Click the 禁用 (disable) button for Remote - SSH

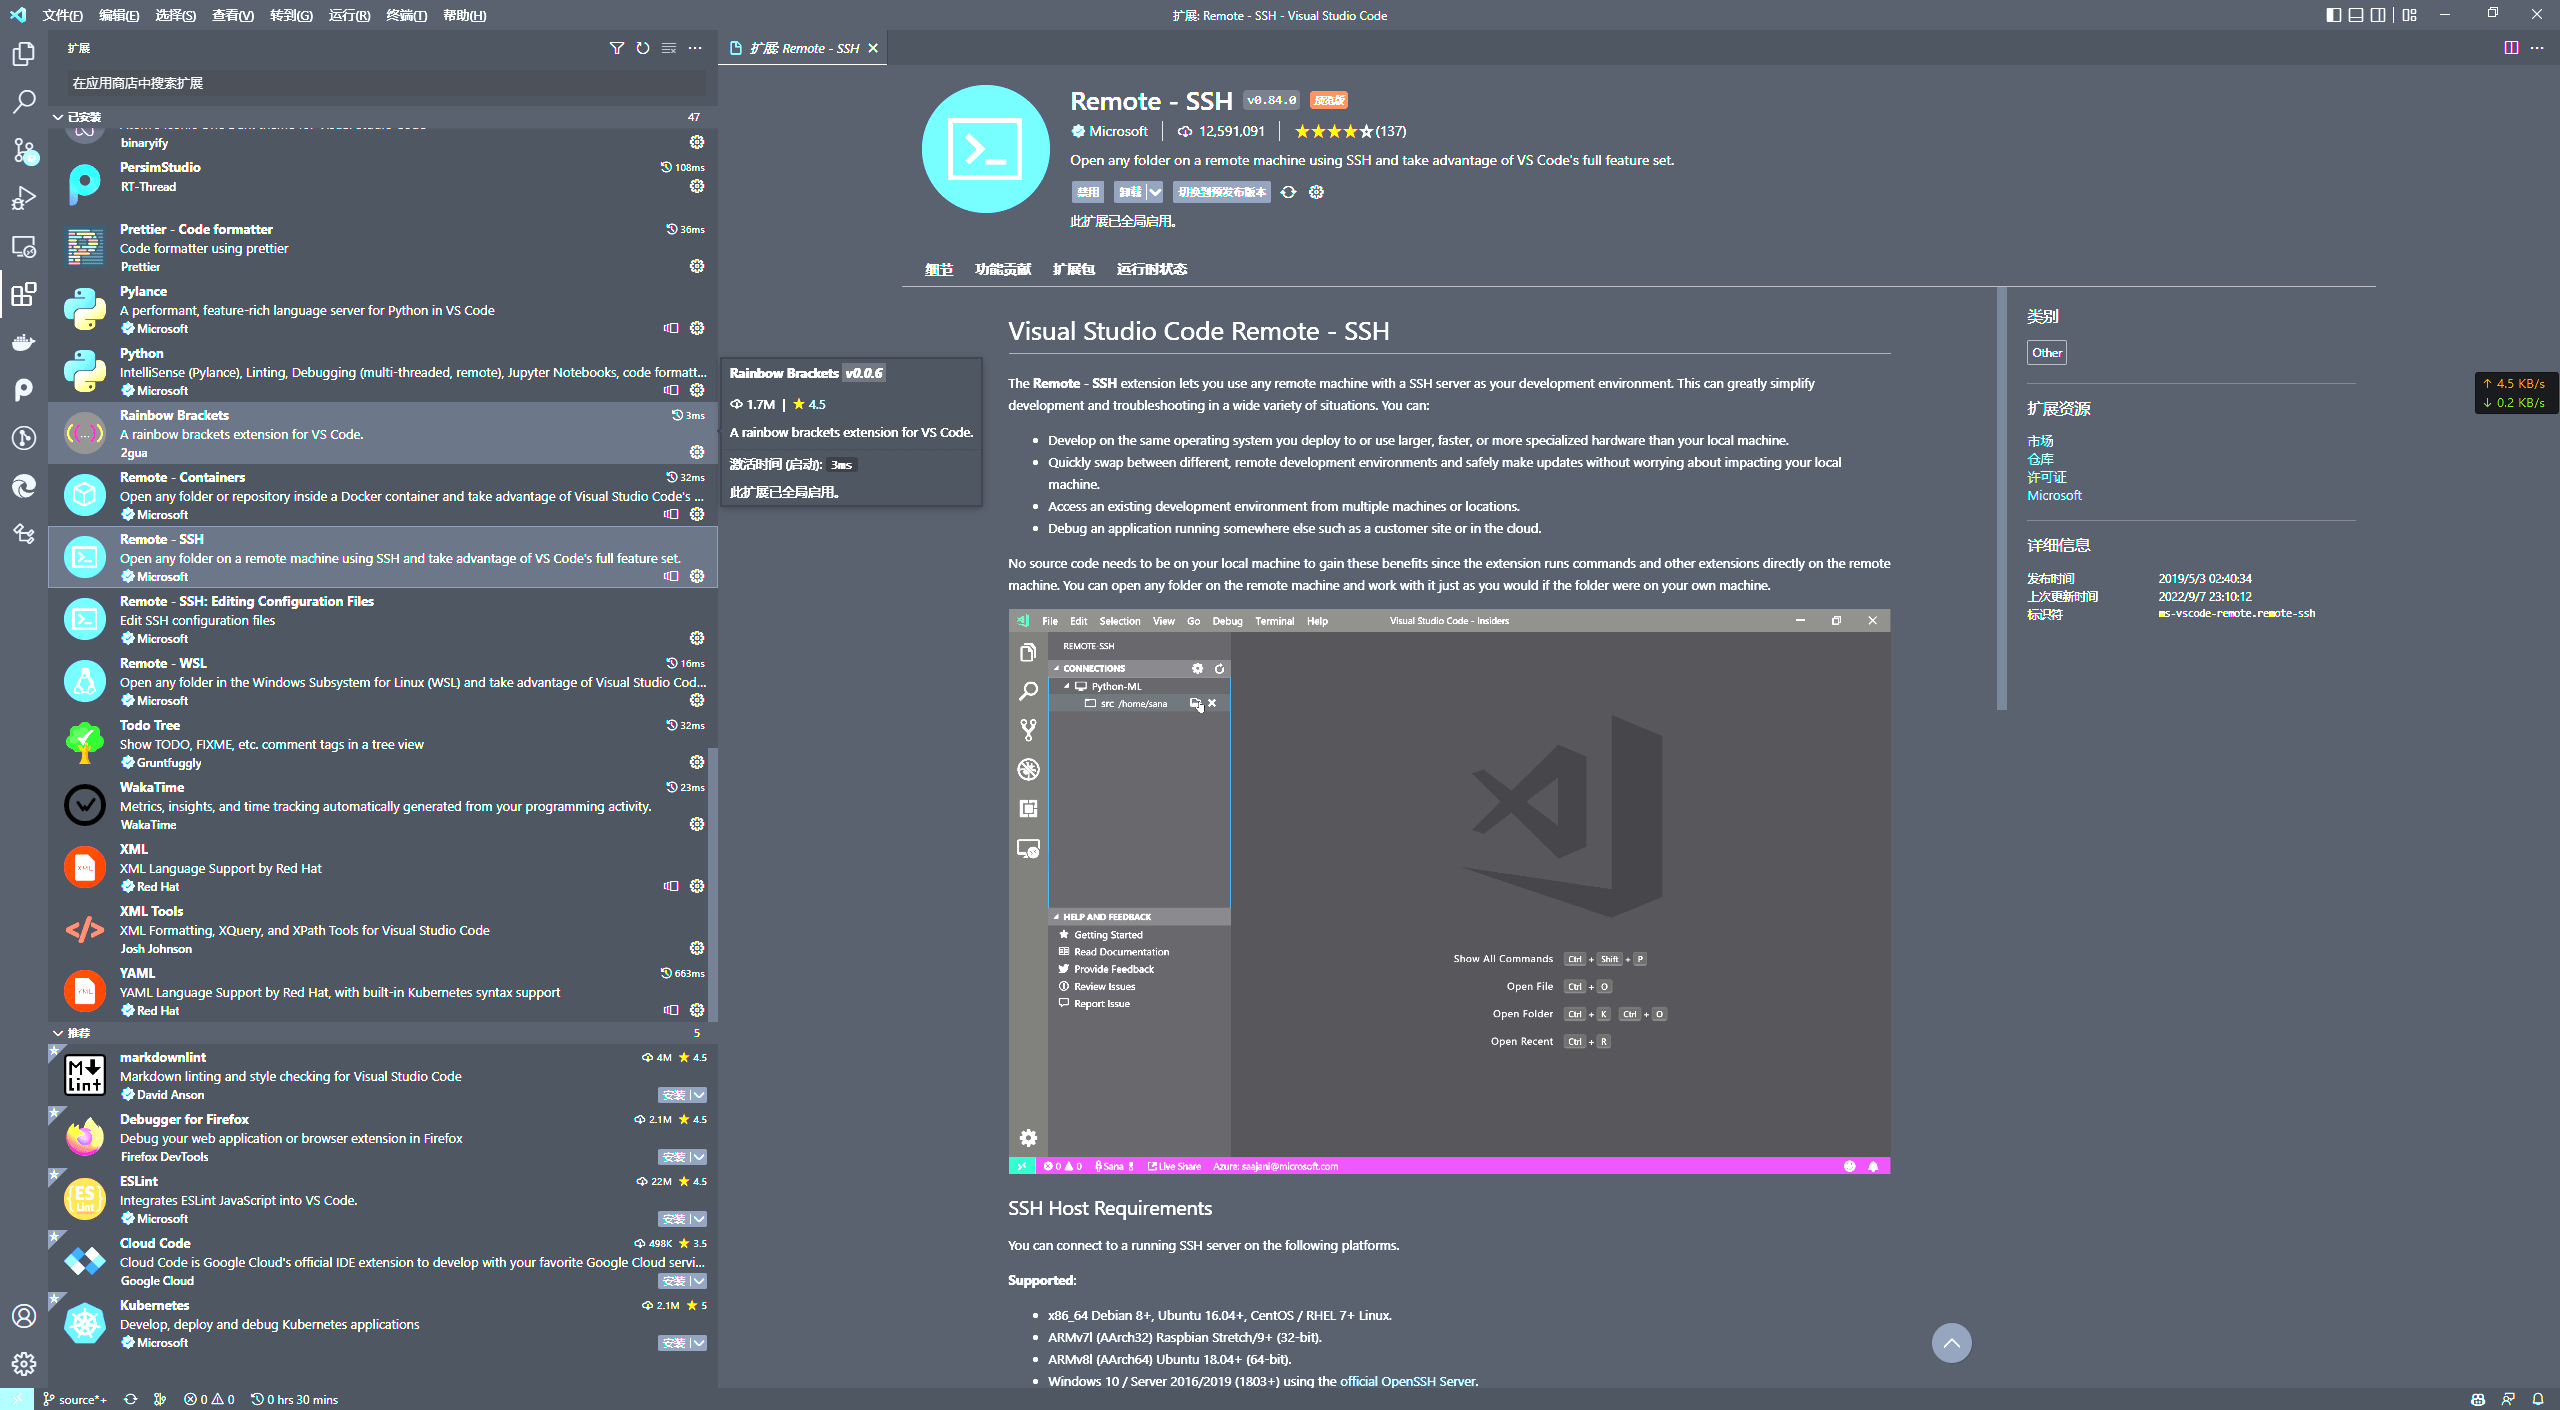pyautogui.click(x=1088, y=192)
